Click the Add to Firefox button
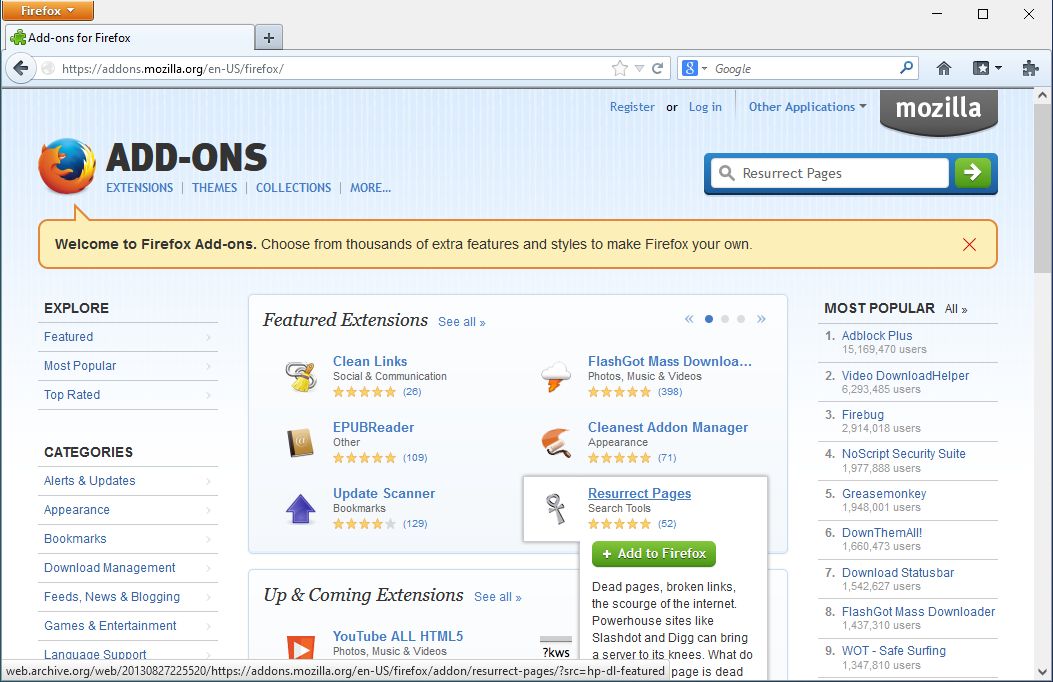Viewport: 1053px width, 682px height. (x=653, y=554)
